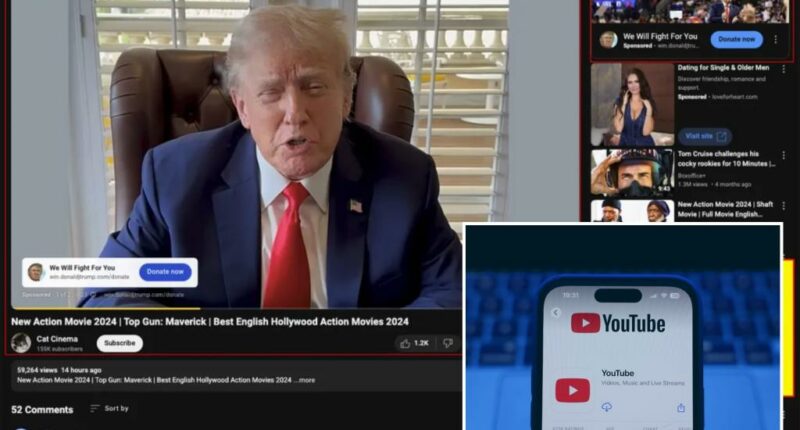Tap the back chevron on the phone screen
Image resolution: width=800 pixels, height=430 pixels.
[556, 313]
